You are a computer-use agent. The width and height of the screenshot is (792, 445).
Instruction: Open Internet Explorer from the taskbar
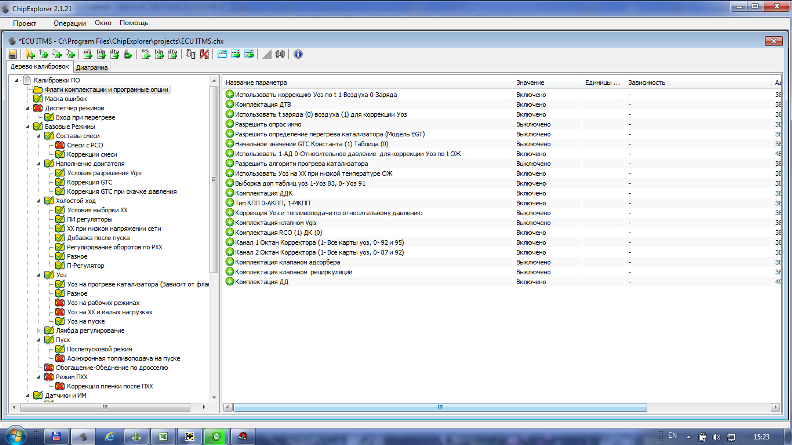[136, 436]
